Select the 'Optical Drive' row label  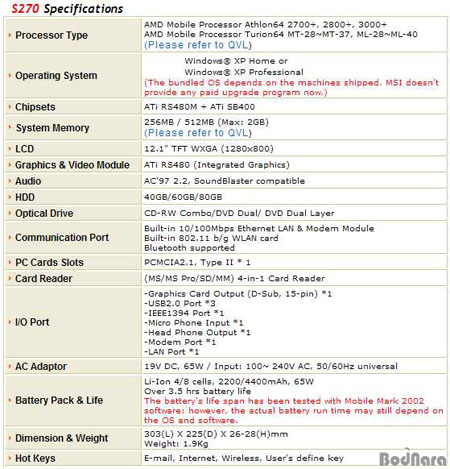click(44, 213)
